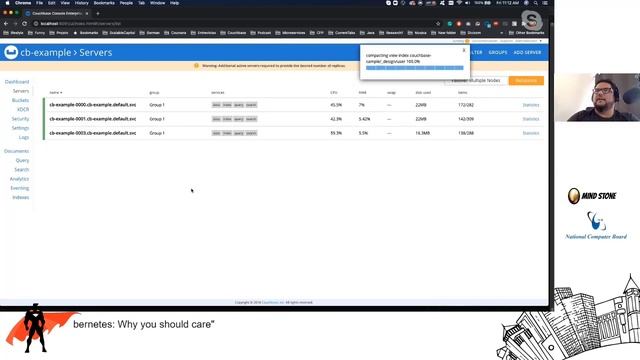Viewport: 640px width, 360px height.
Task: Open the Microservices bookmarks folder
Action: [291, 33]
